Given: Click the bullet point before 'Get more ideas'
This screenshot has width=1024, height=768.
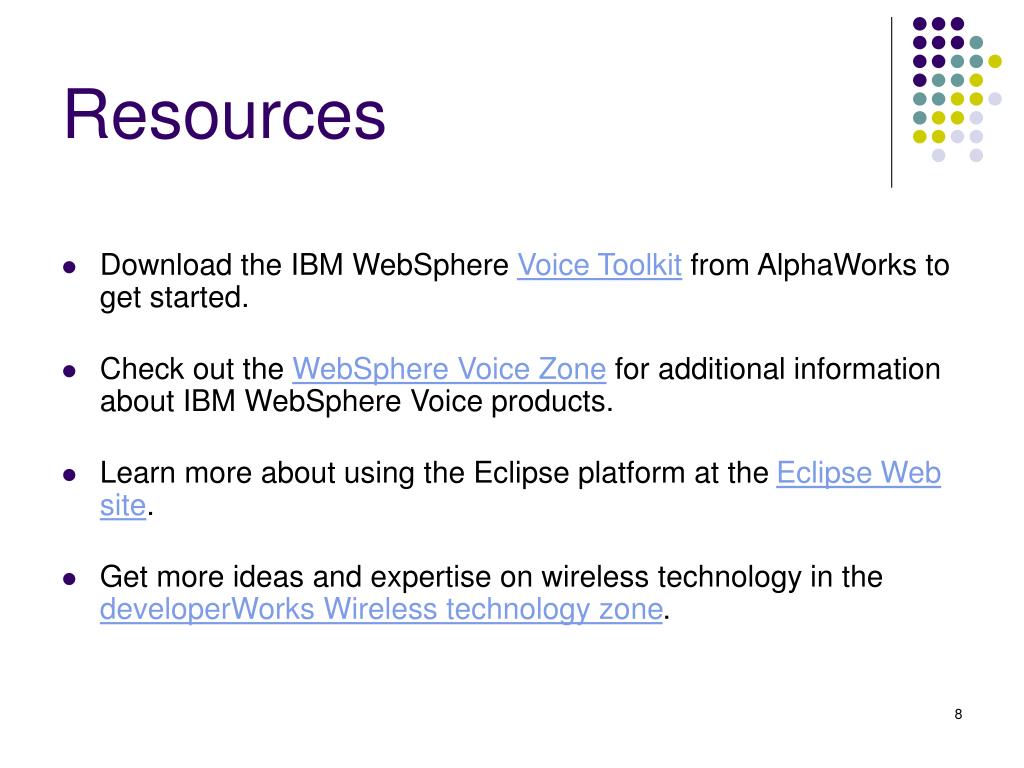Looking at the screenshot, I should tap(69, 579).
